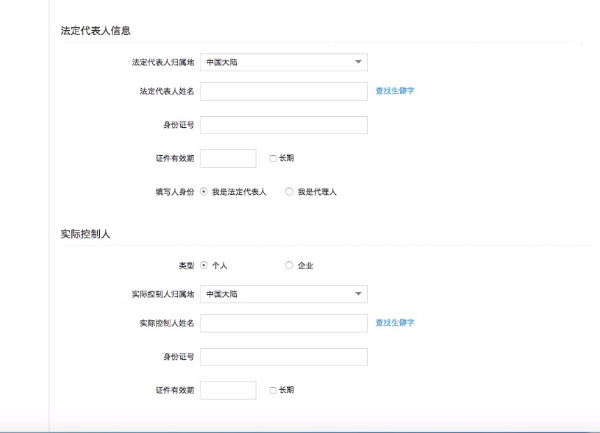600x433 pixels.
Task: Click 证件有效期 box in 法定代表人信息 section
Action: click(x=228, y=158)
